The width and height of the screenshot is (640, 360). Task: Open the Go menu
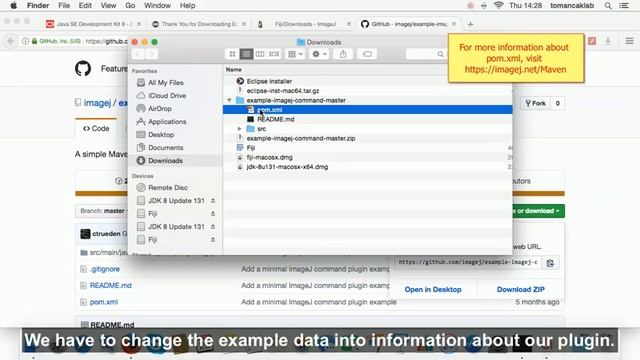click(x=130, y=6)
